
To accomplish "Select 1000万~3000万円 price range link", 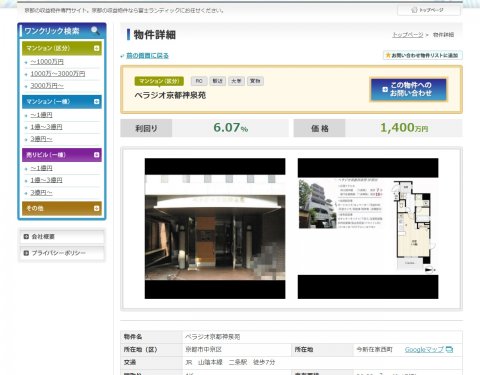I will point(58,74).
